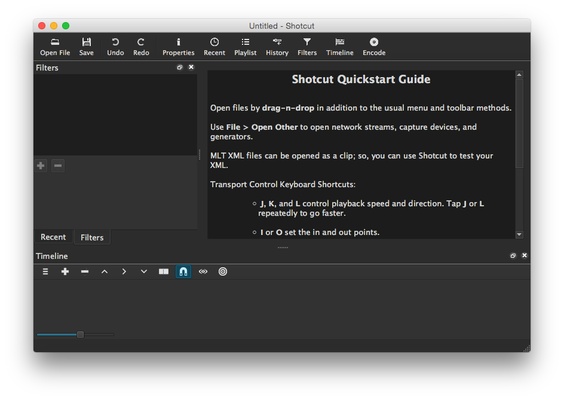
Task: Close the Filters panel
Action: [191, 67]
